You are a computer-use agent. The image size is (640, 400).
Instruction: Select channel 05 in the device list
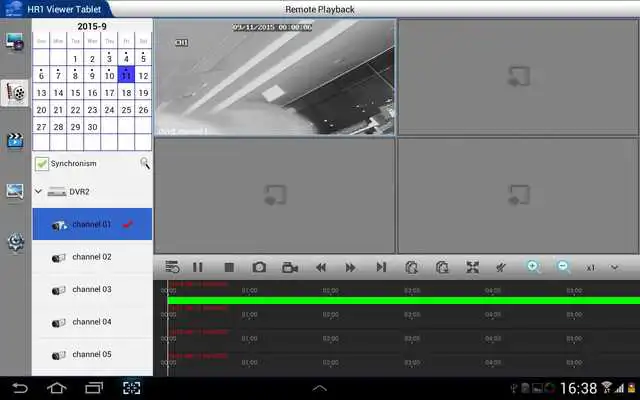coord(92,354)
